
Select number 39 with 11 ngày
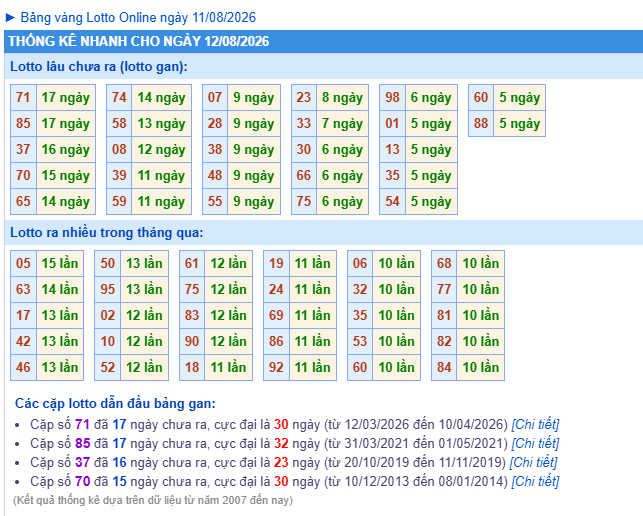point(119,176)
